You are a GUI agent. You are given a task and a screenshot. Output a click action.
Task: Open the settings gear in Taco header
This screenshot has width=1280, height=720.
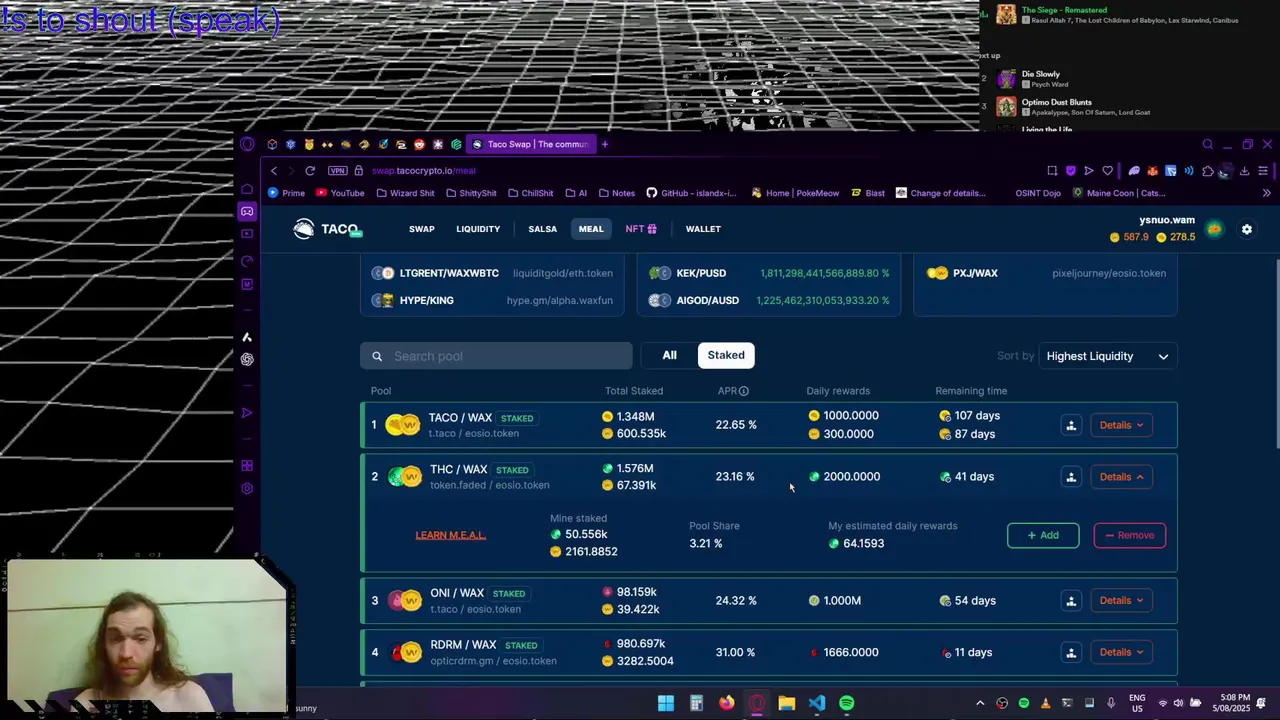click(x=1247, y=229)
